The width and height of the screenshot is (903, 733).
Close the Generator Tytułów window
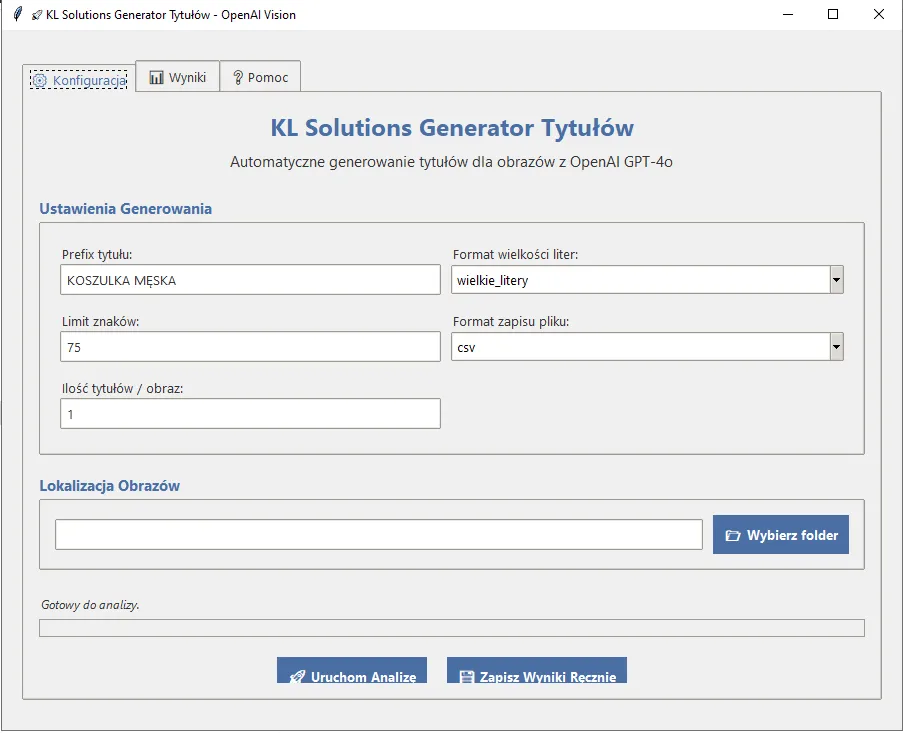(x=878, y=14)
